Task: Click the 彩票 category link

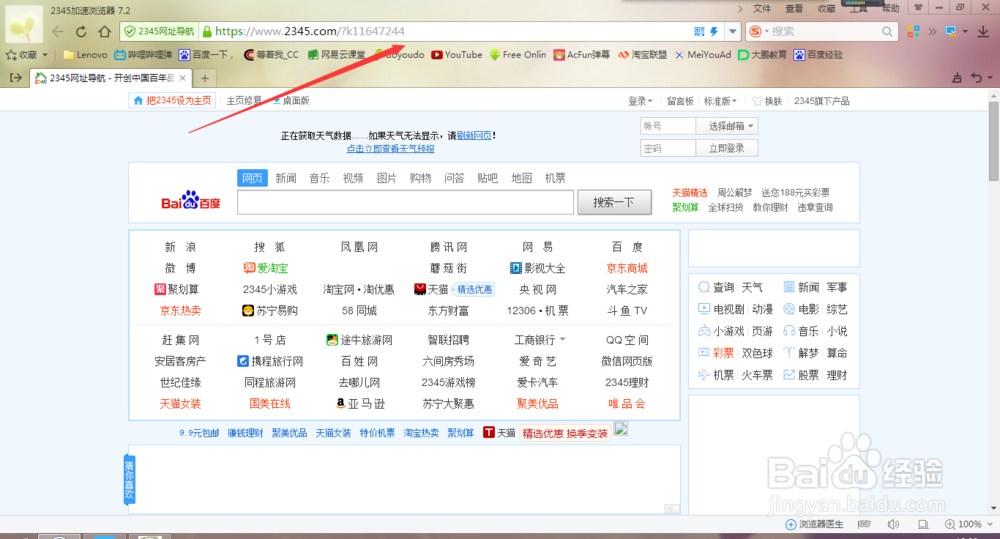Action: pos(716,353)
